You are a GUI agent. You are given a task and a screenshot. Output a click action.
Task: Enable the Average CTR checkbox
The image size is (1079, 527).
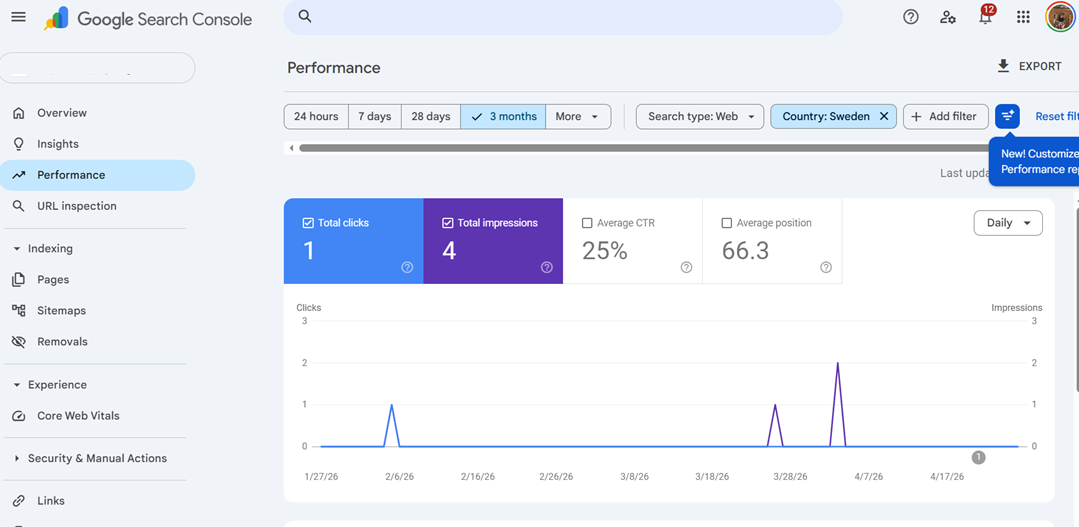coord(587,223)
